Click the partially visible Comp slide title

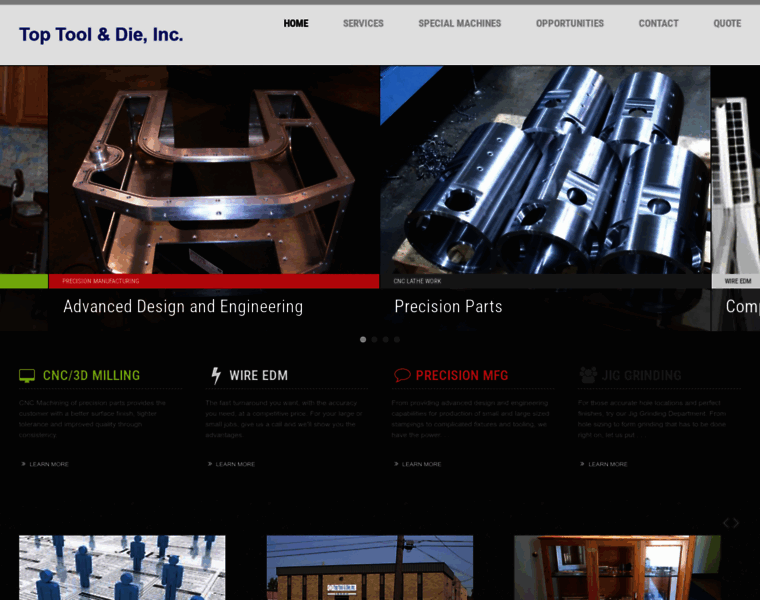[743, 306]
